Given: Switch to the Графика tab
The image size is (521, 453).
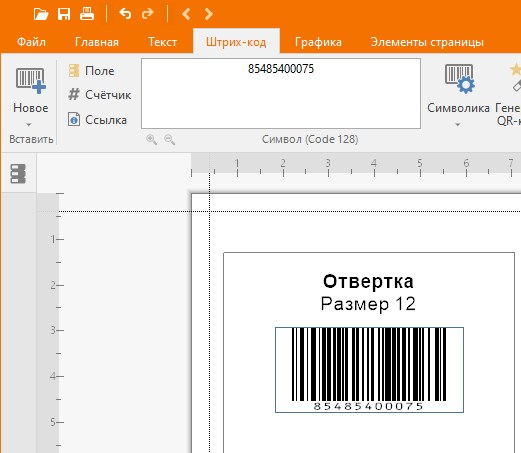Looking at the screenshot, I should 318,42.
